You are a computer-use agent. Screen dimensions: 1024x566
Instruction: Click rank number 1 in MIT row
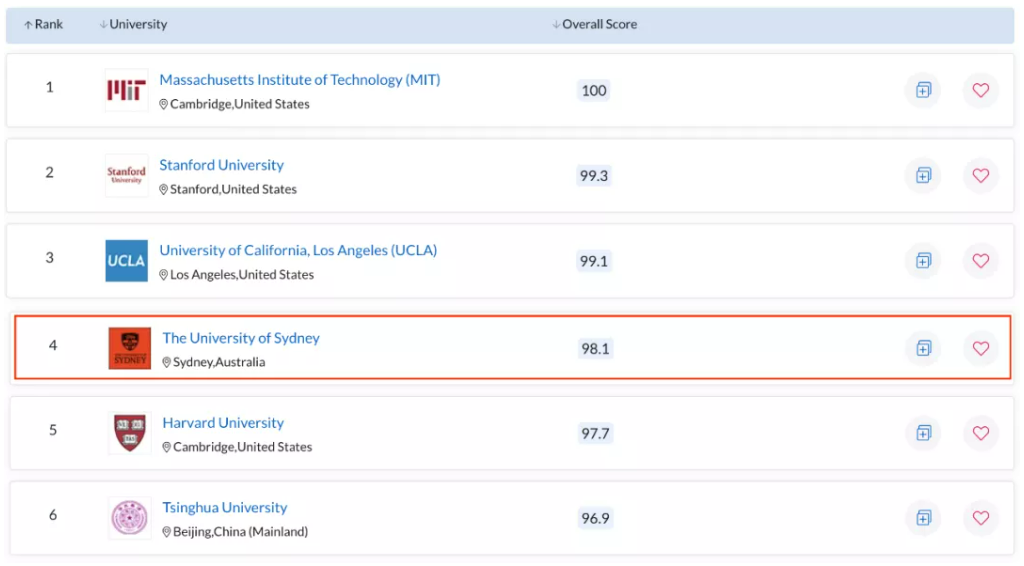[50, 87]
